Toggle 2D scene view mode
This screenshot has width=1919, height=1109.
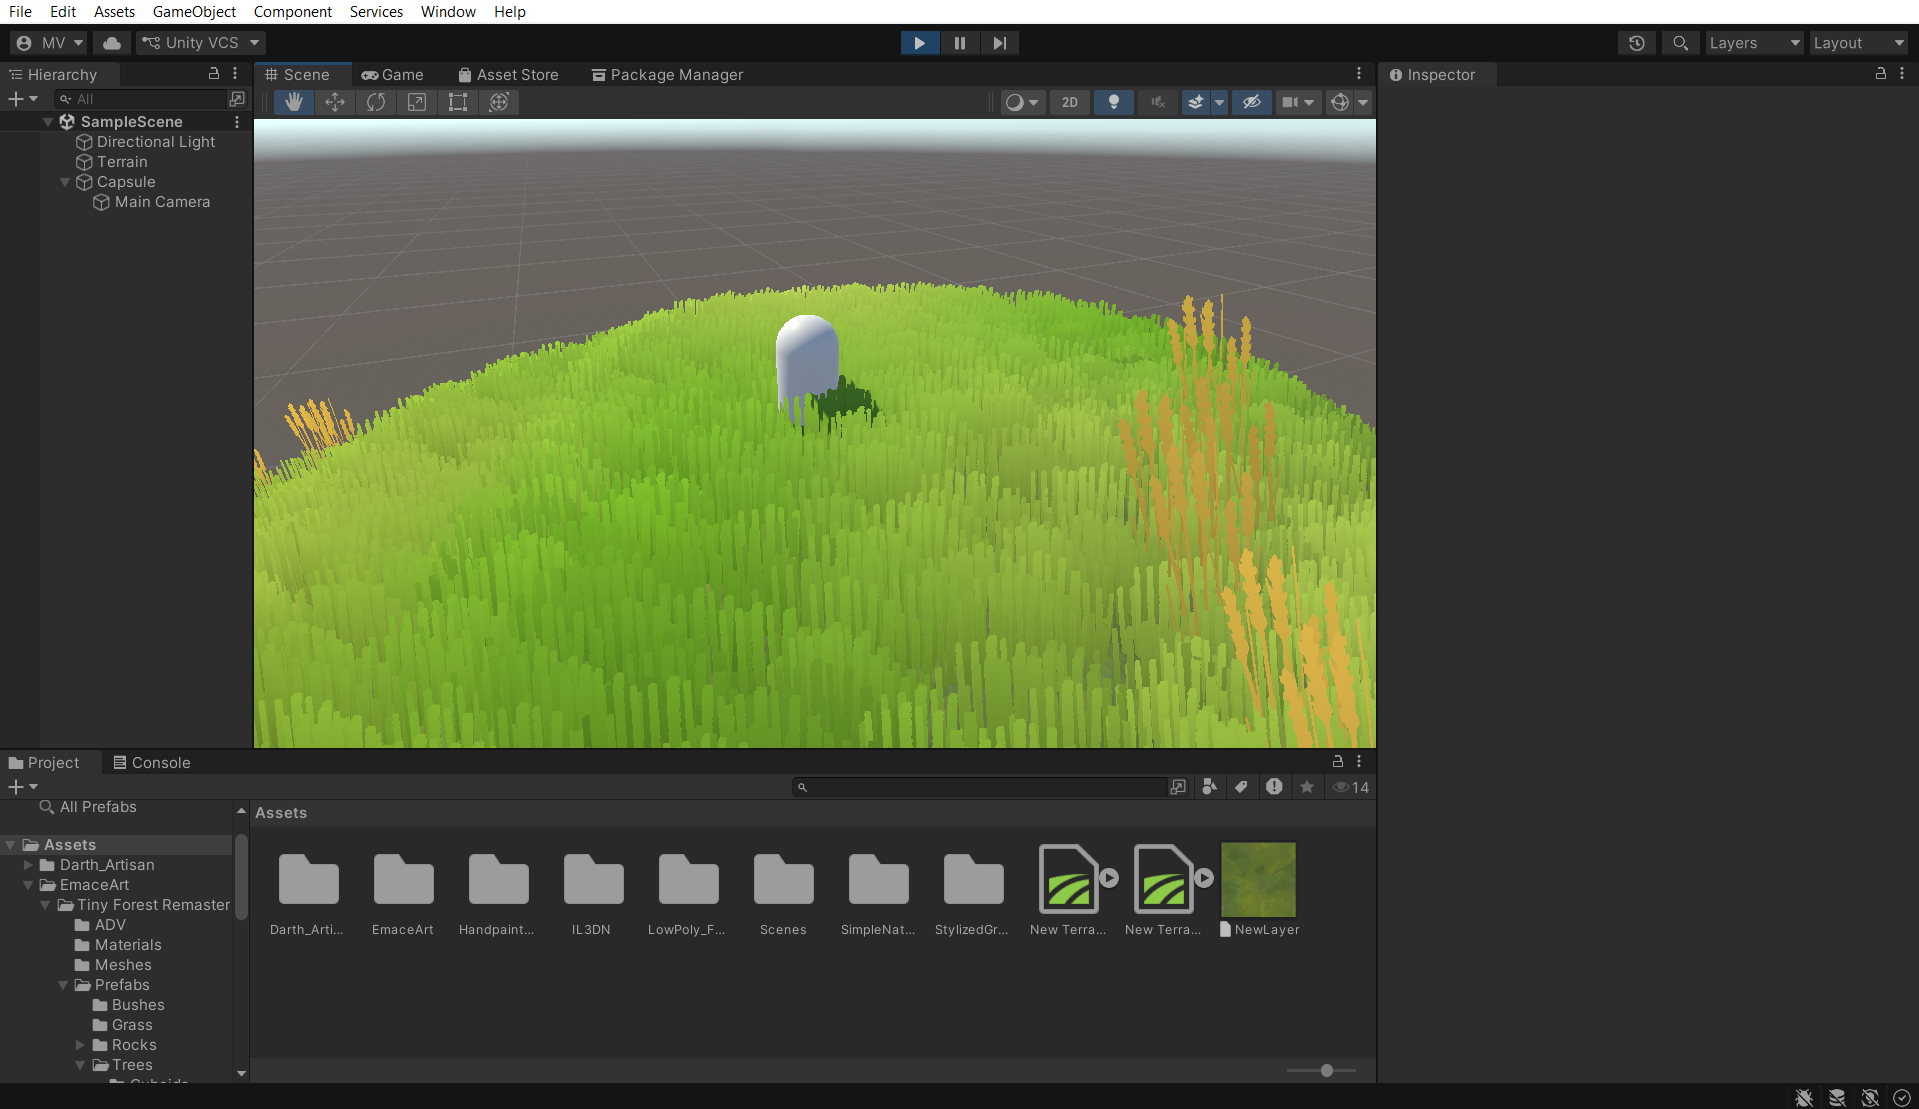pyautogui.click(x=1069, y=102)
